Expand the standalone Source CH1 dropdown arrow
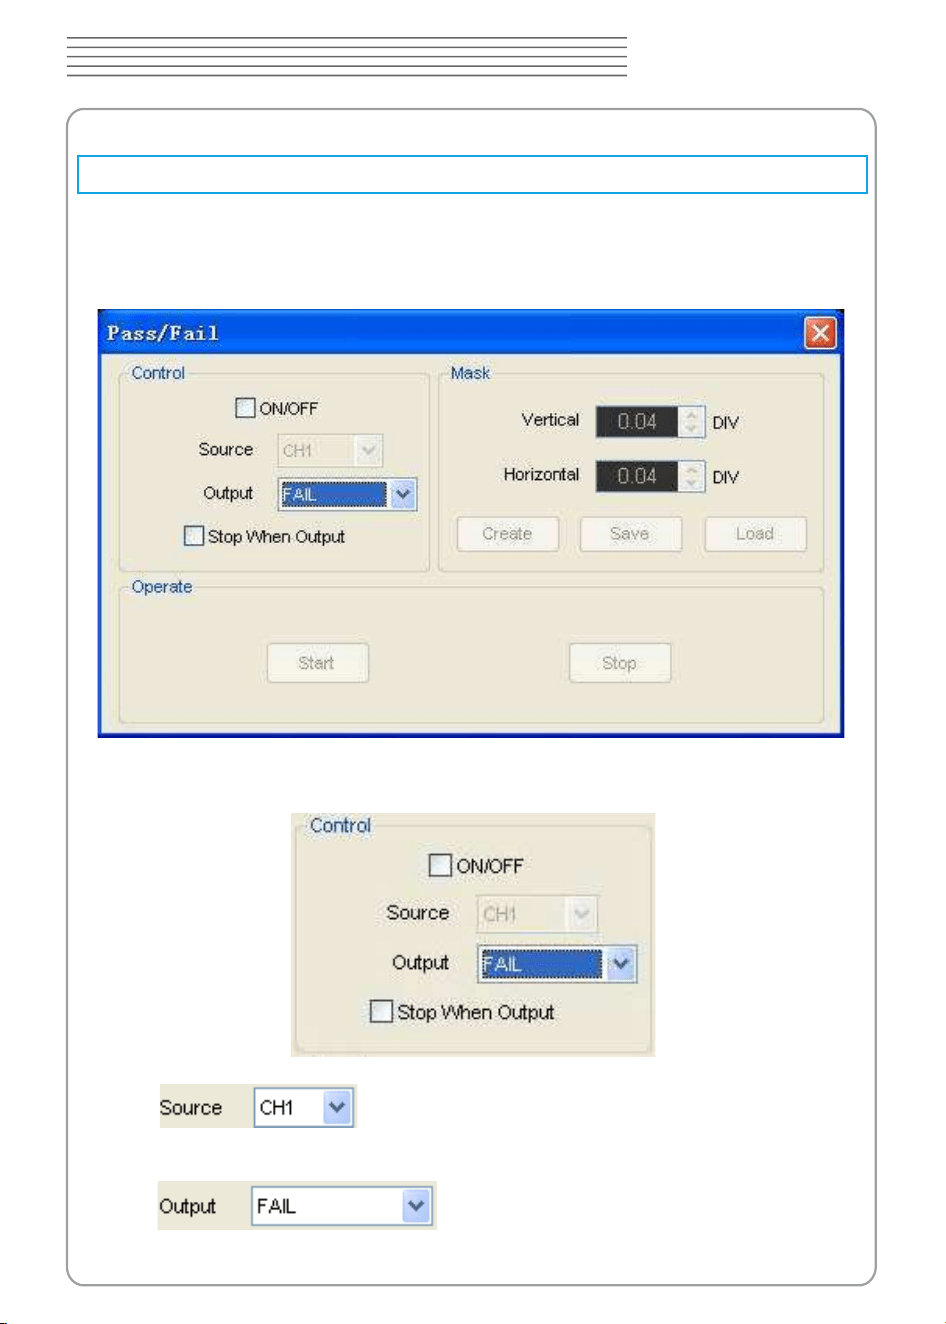Viewport: 946px width, 1324px height. pos(338,1107)
